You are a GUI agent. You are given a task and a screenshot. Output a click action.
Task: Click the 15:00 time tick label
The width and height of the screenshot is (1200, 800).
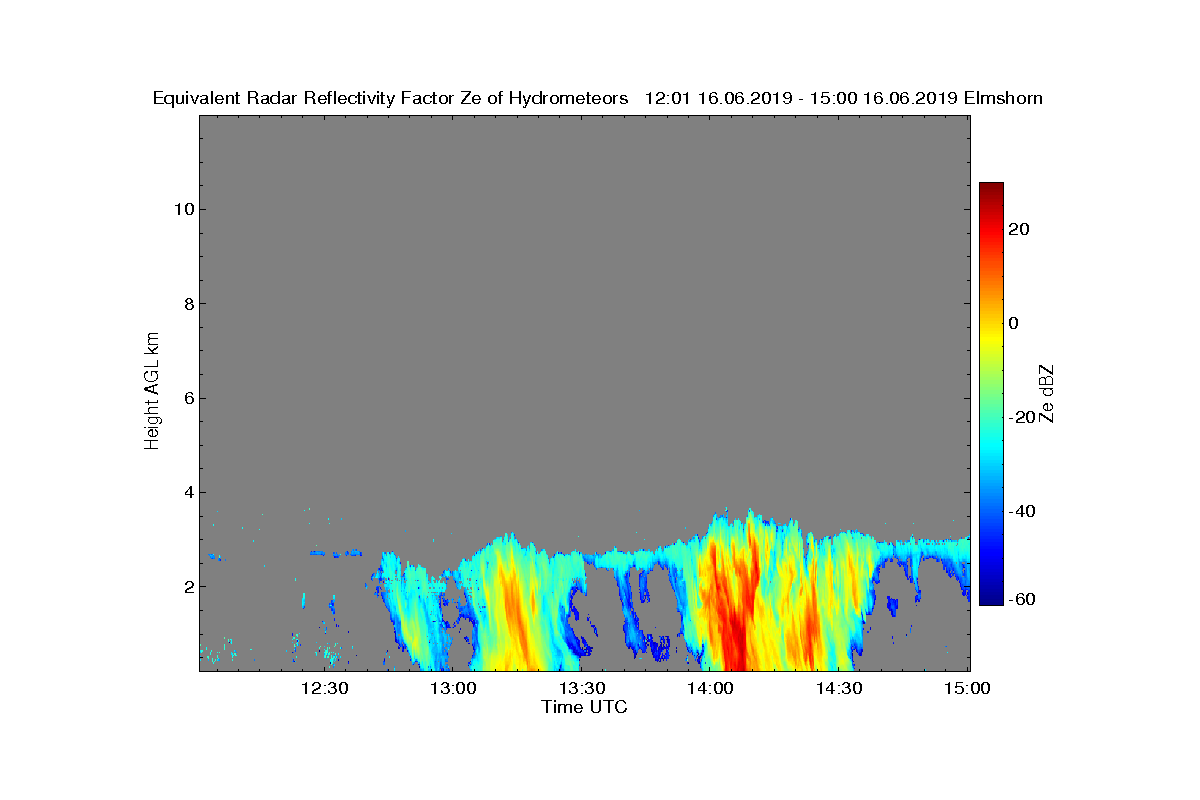[x=967, y=688]
